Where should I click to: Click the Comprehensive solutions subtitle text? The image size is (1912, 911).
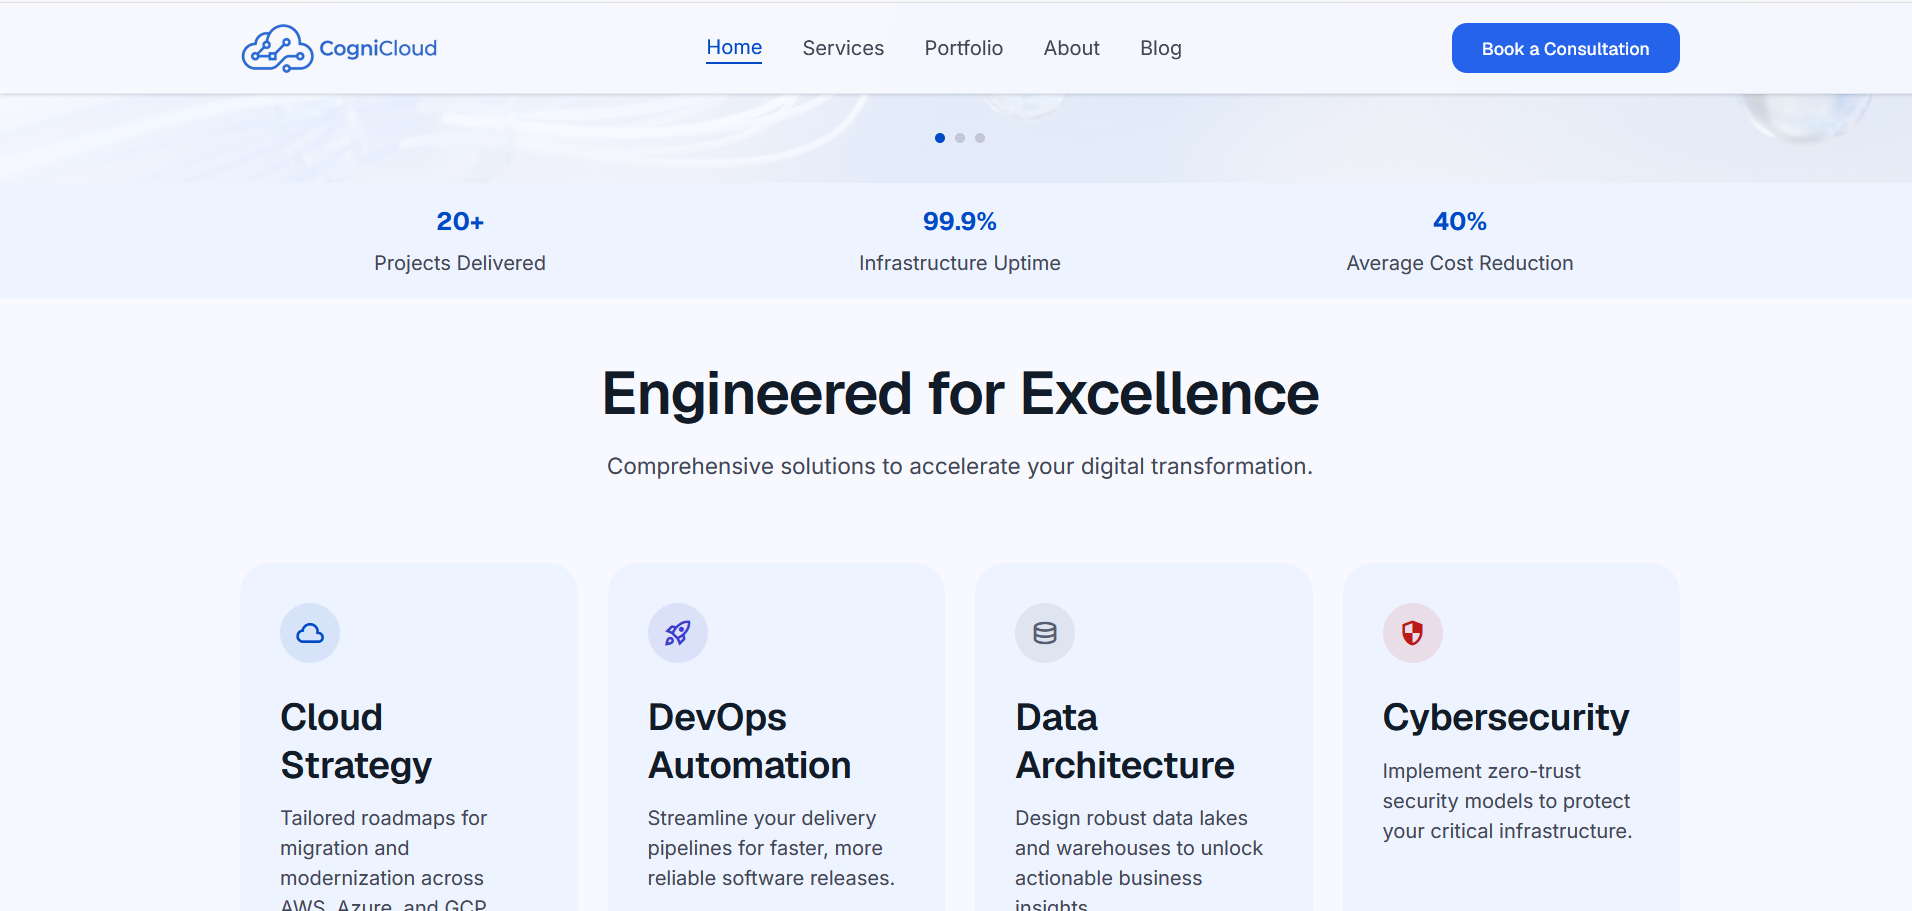click(960, 466)
